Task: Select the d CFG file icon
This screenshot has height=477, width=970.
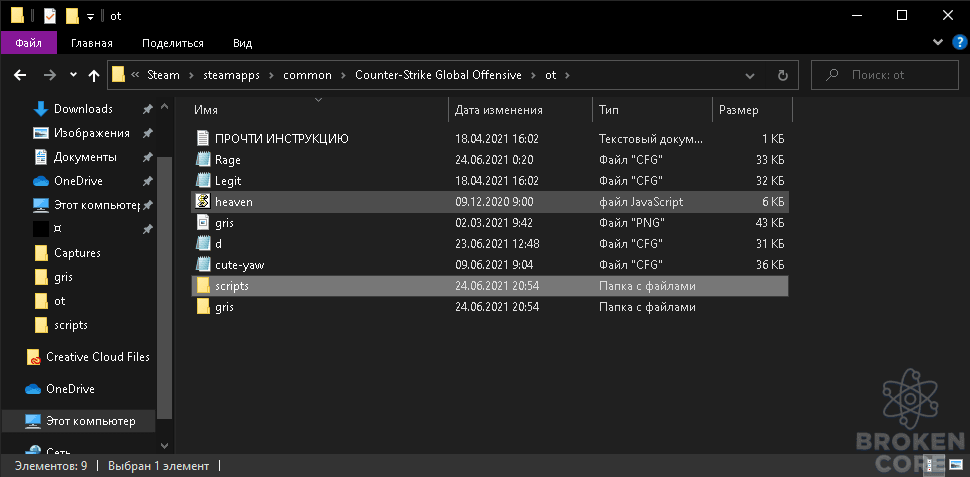Action: click(203, 244)
